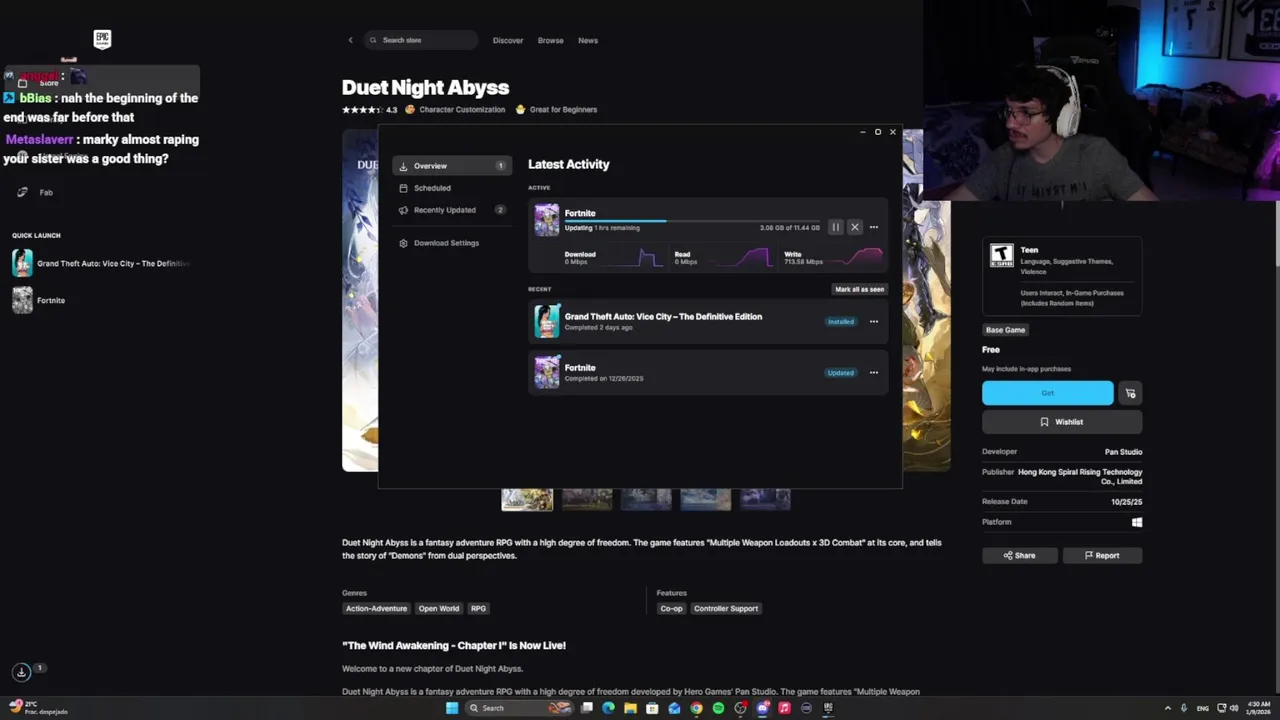Add Duet Night Abyss to cart icon
Screen dimensions: 1280x720
[1130, 393]
